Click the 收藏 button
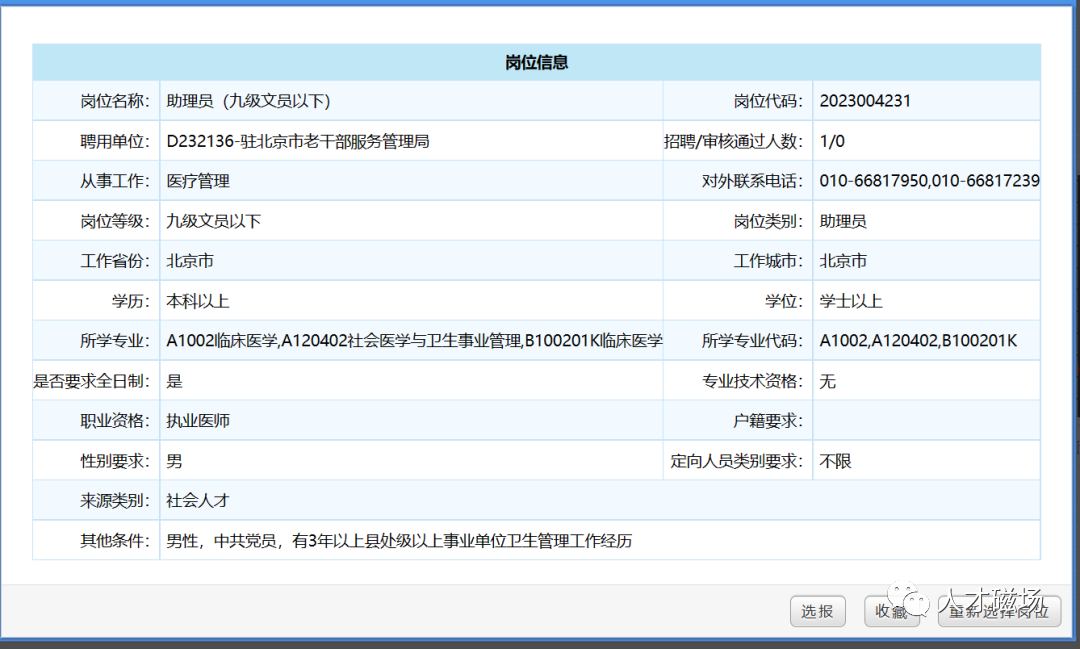The image size is (1080, 649). [892, 611]
